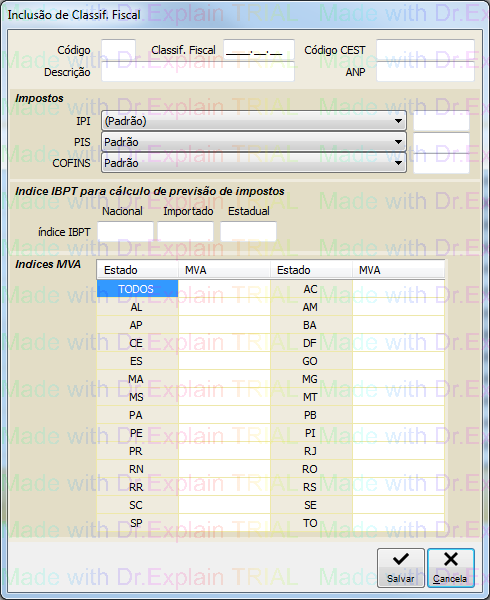This screenshot has height=600, width=490.
Task: Click the MVA cell next to AC
Action: 398,289
